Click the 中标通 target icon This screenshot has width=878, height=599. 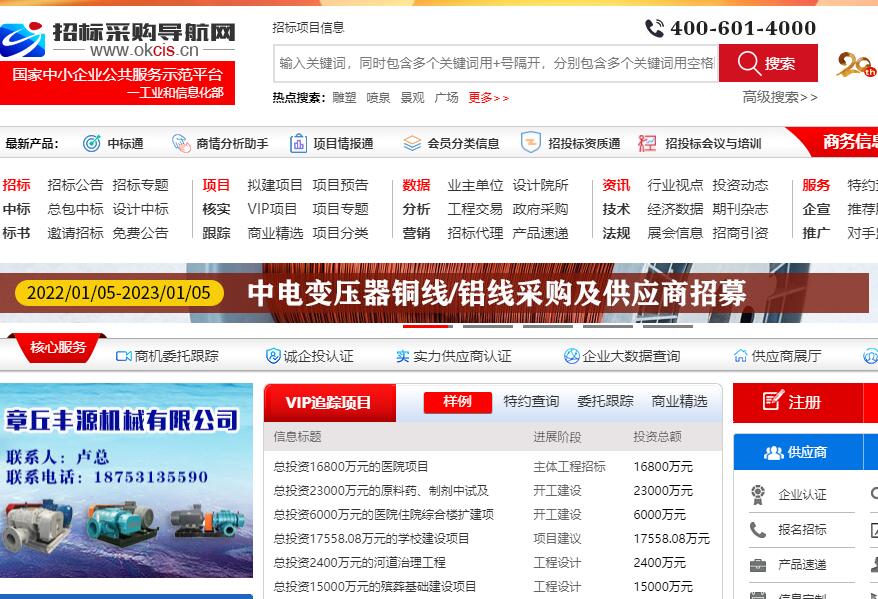click(92, 143)
